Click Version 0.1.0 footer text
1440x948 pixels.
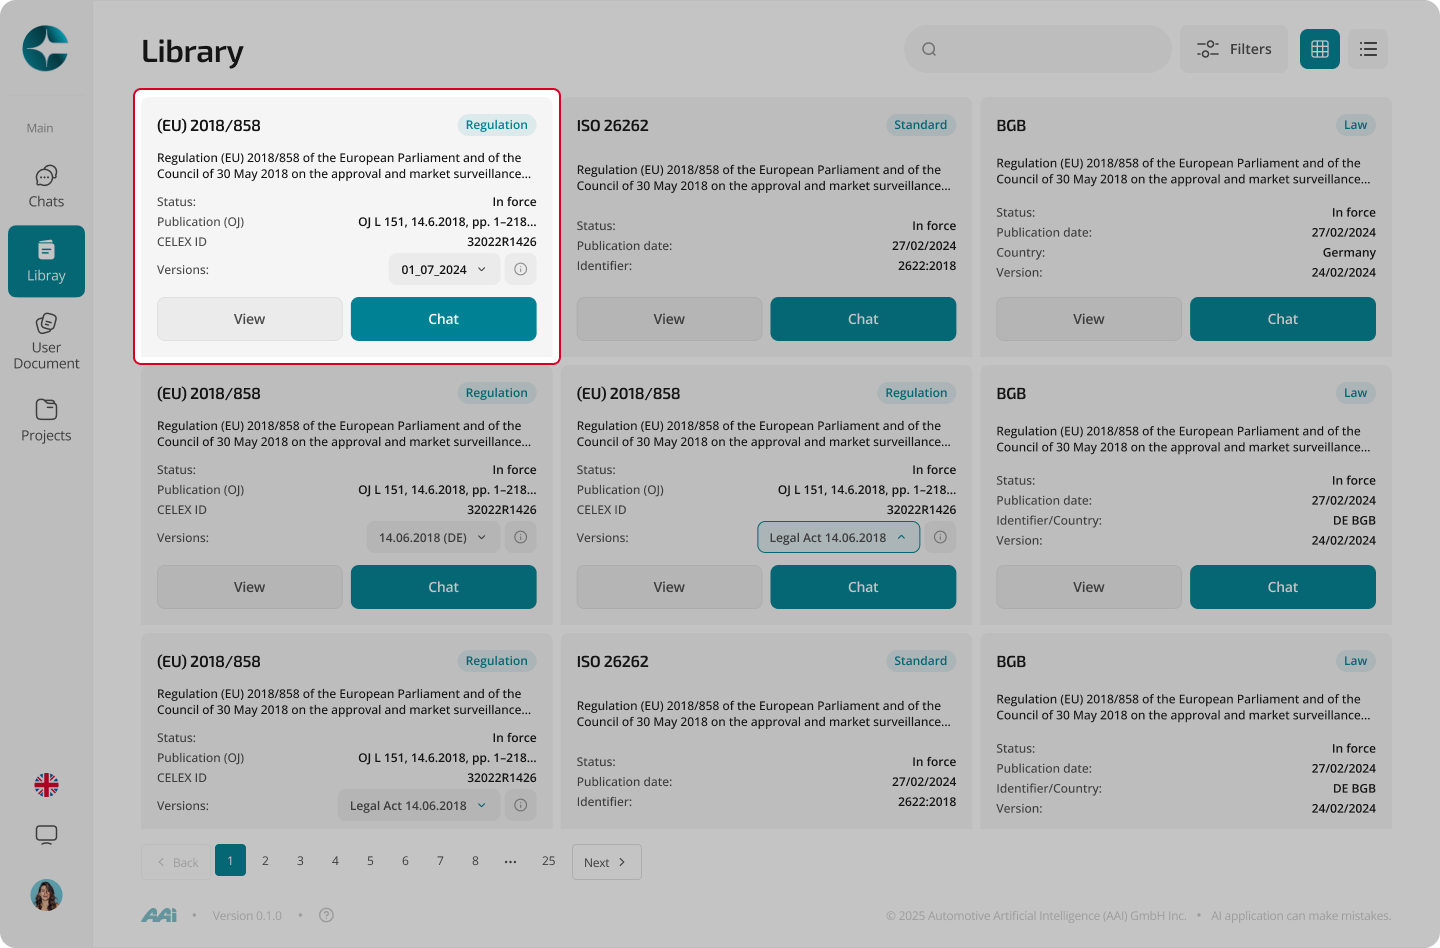coord(247,915)
